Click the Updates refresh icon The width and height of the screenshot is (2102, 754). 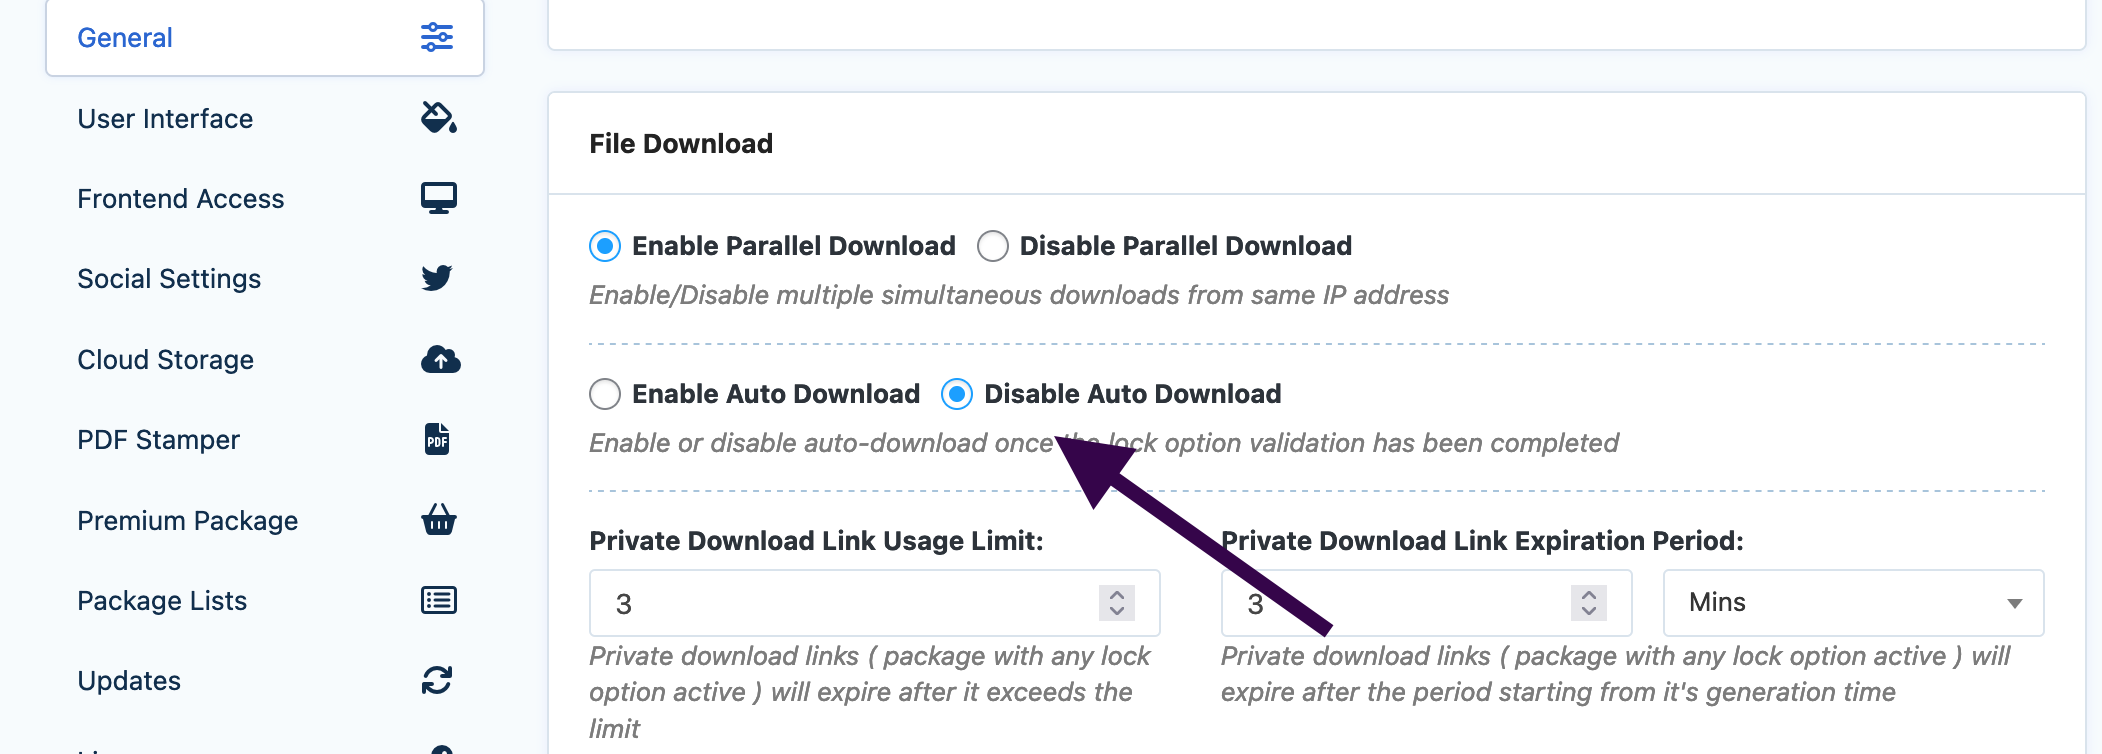(437, 681)
